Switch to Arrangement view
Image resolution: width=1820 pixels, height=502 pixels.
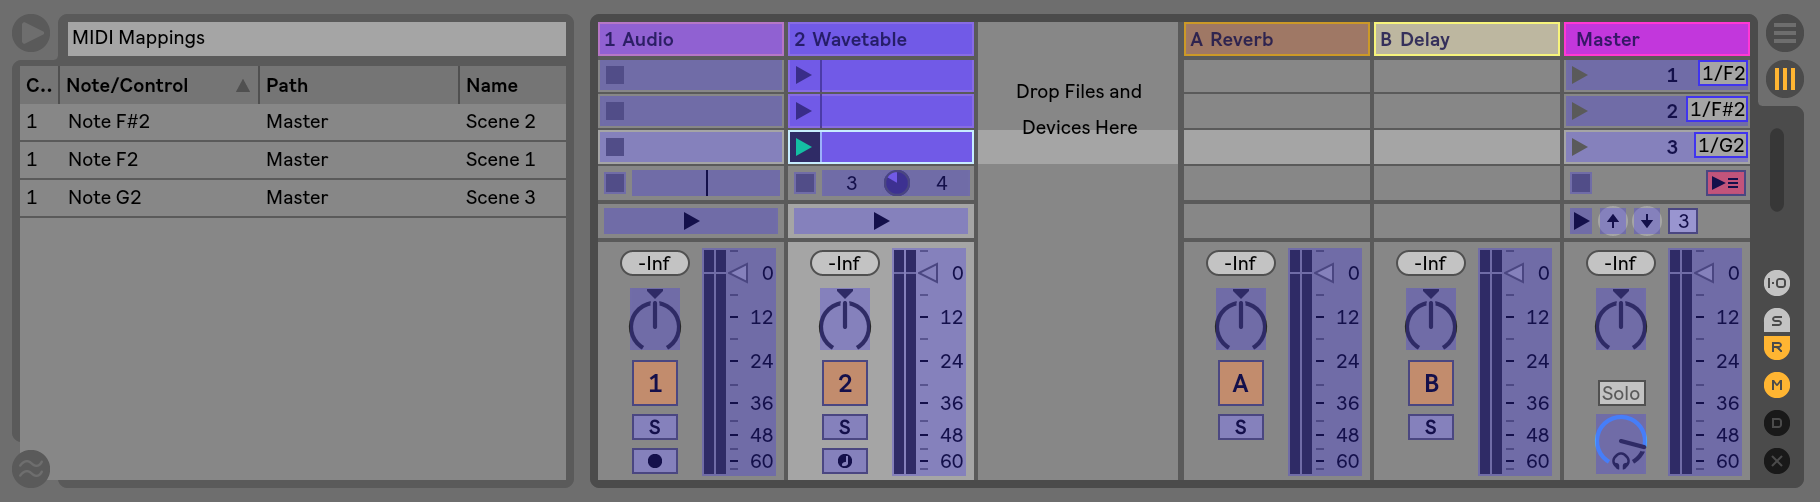coord(1784,33)
